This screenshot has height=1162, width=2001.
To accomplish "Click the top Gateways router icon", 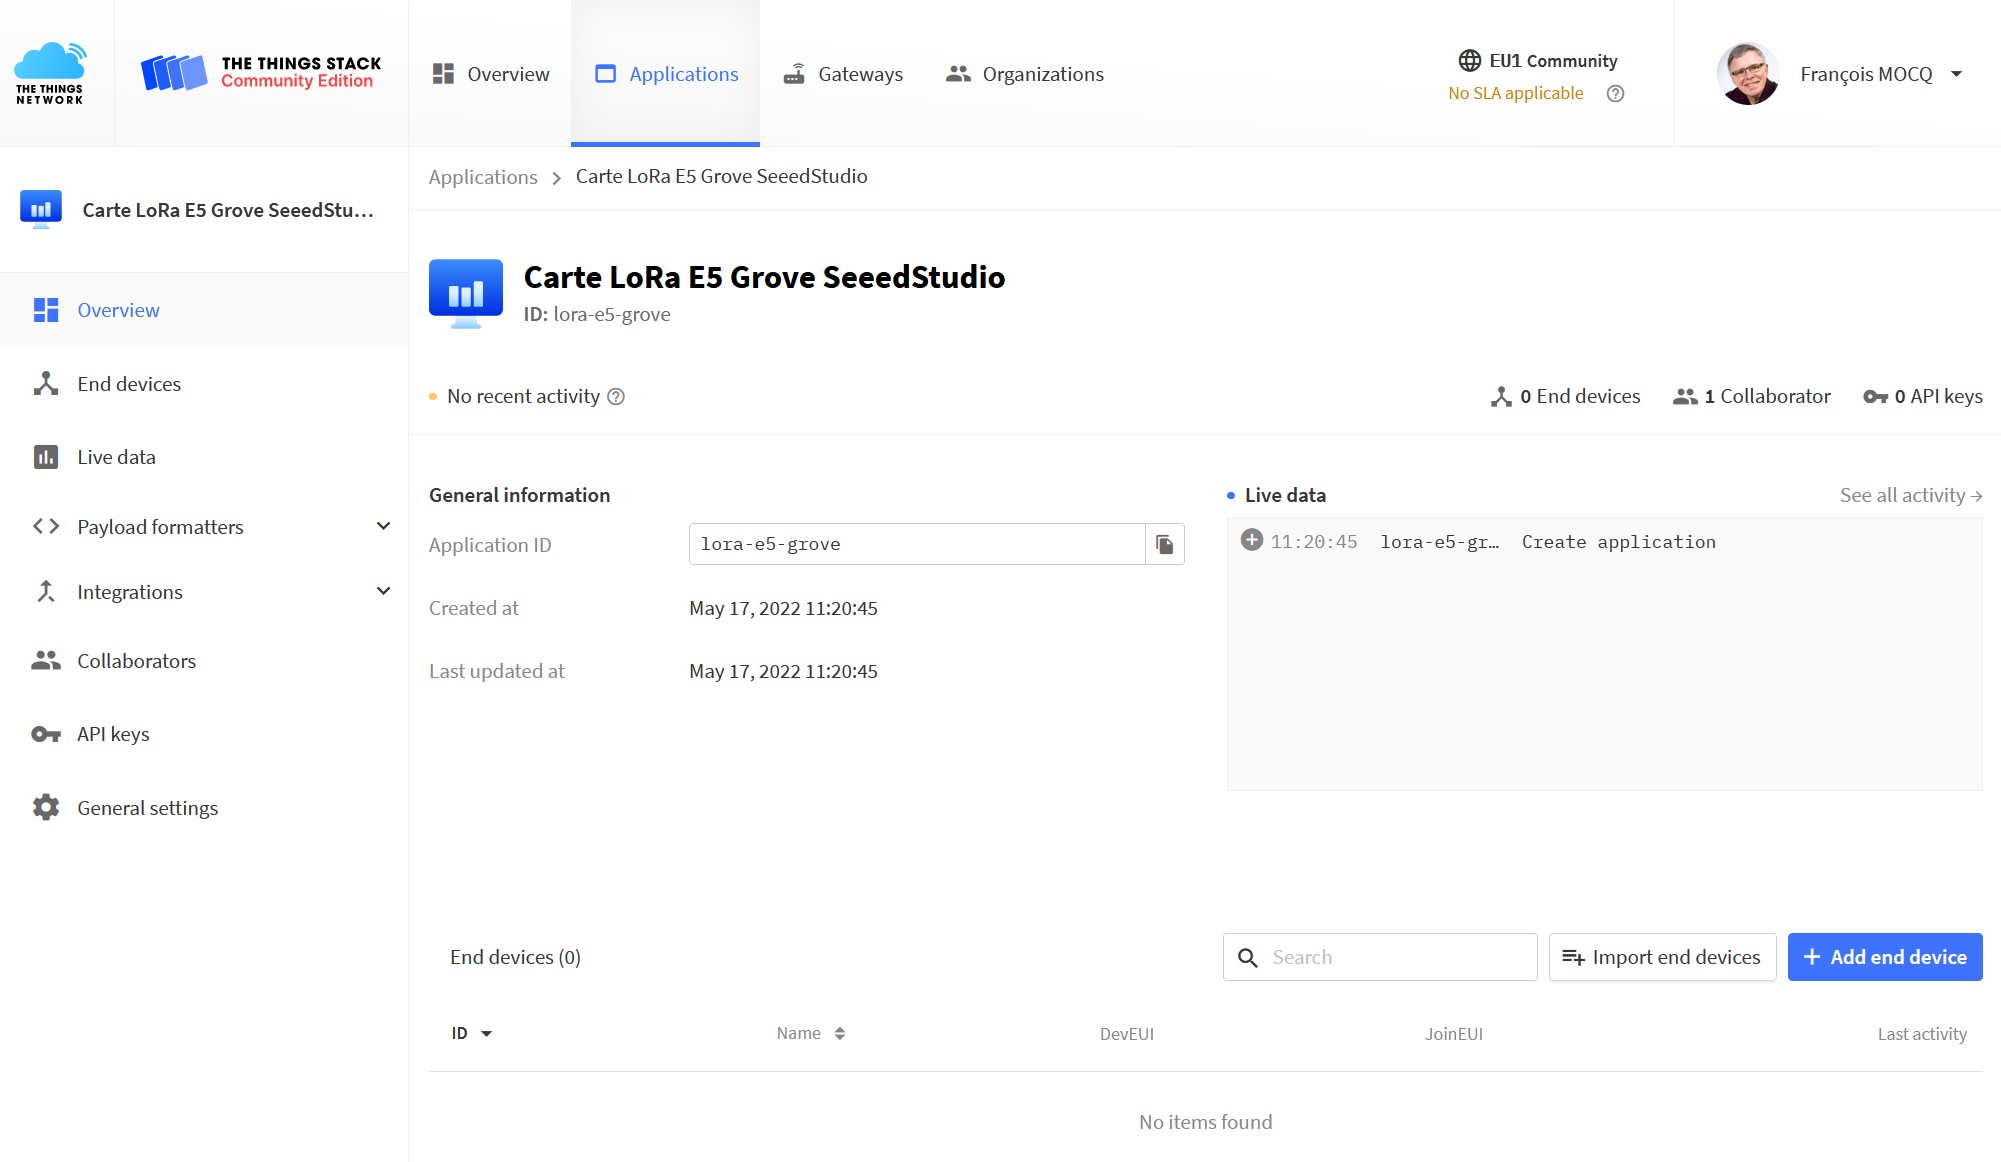I will pos(794,74).
